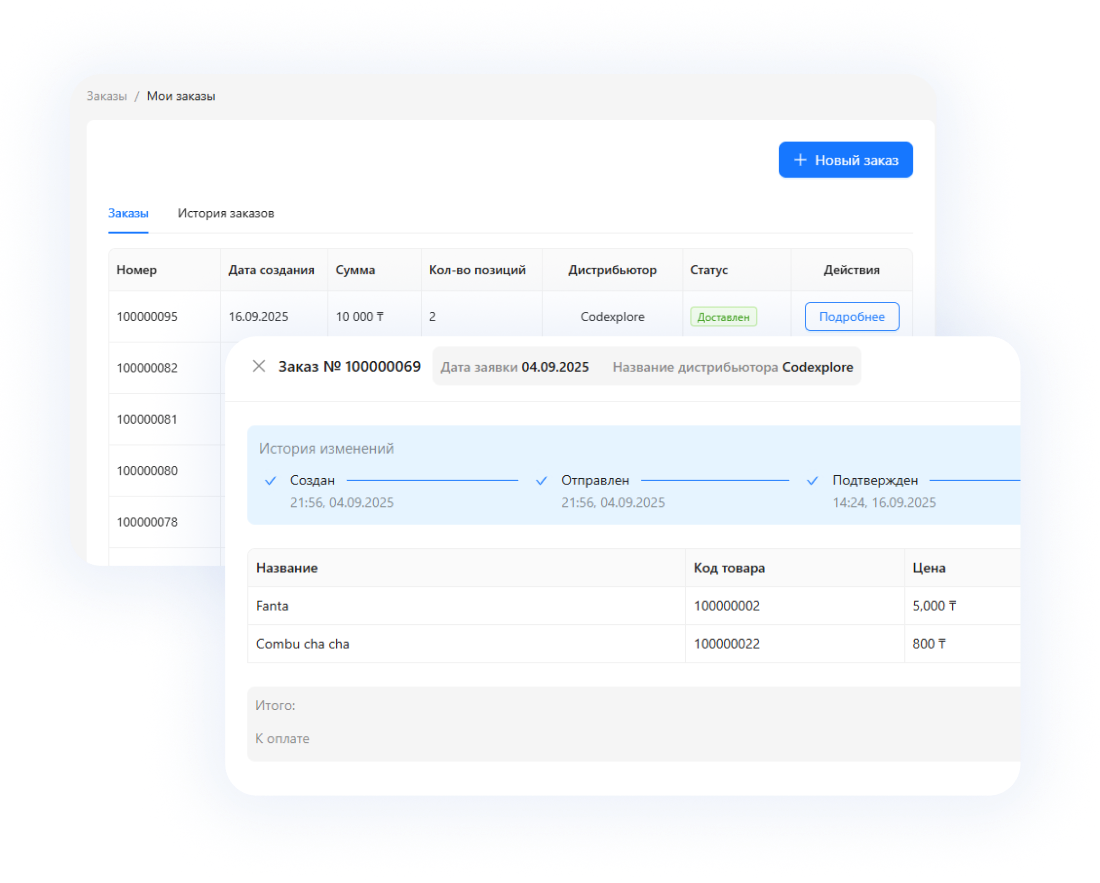Switch to the История заказов tab
This screenshot has width=1100, height=883.
point(226,213)
